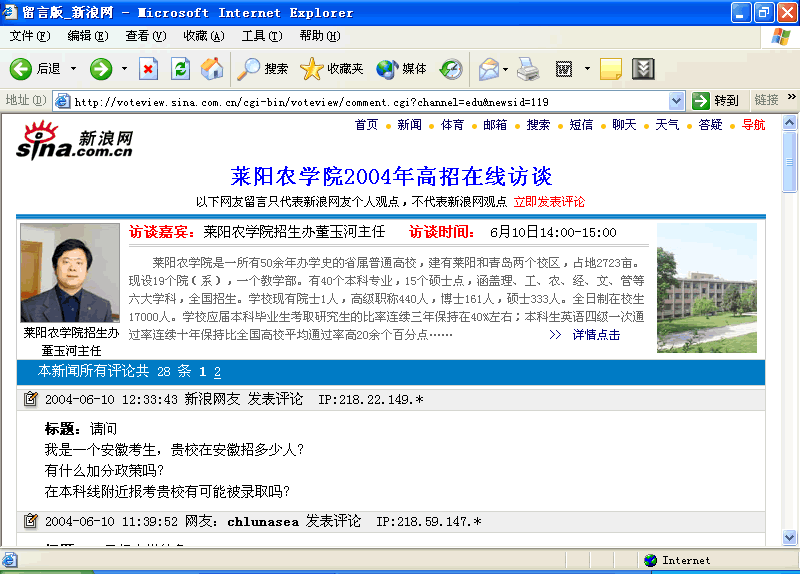Image resolution: width=800 pixels, height=574 pixels.
Task: Open the 聊天 nav link
Action: coord(624,125)
